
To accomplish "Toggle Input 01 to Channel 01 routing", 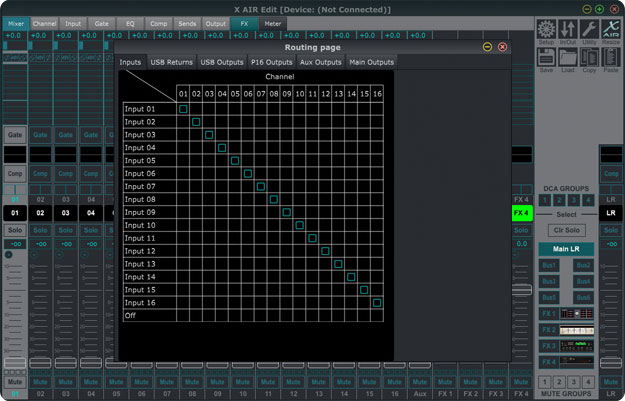I will (183, 109).
